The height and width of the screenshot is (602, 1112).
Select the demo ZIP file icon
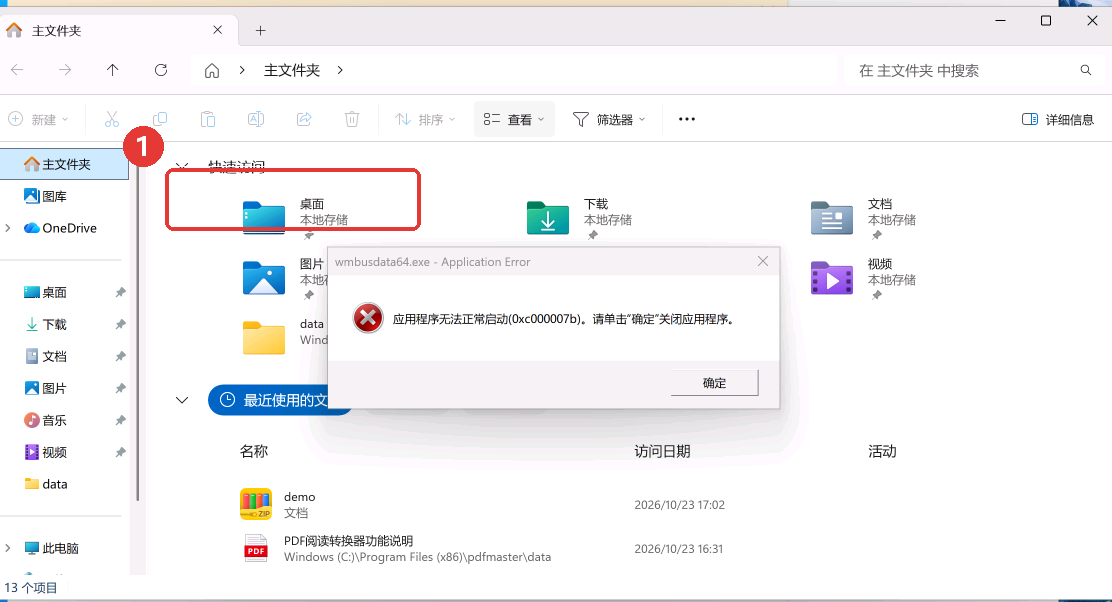pyautogui.click(x=256, y=504)
